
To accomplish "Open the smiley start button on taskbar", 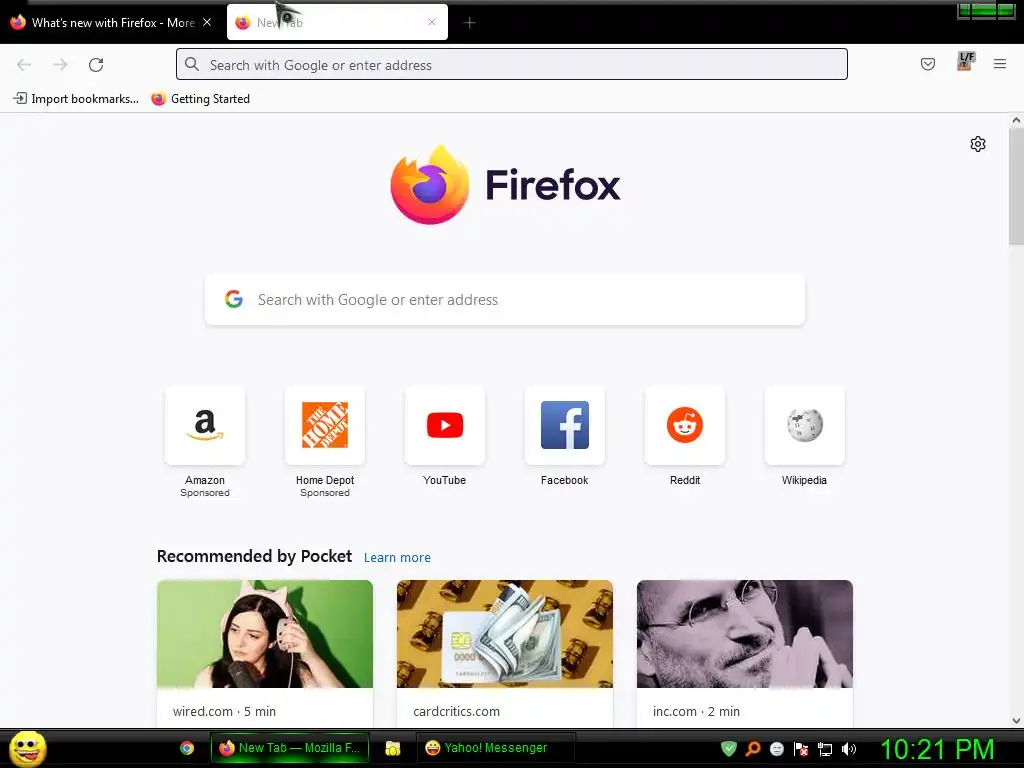I will coord(27,748).
